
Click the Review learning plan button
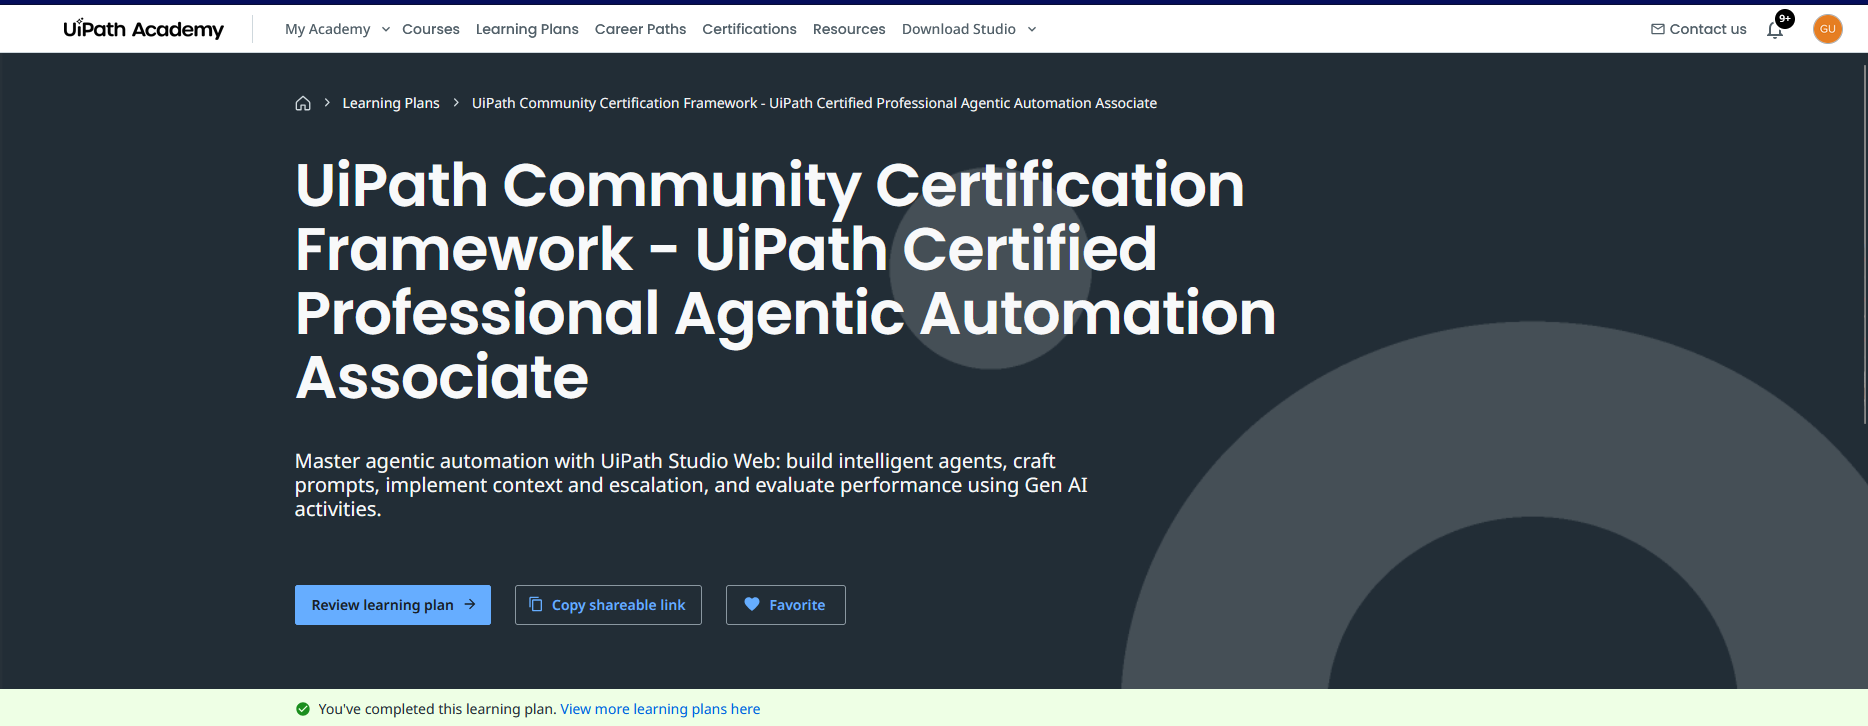tap(393, 605)
